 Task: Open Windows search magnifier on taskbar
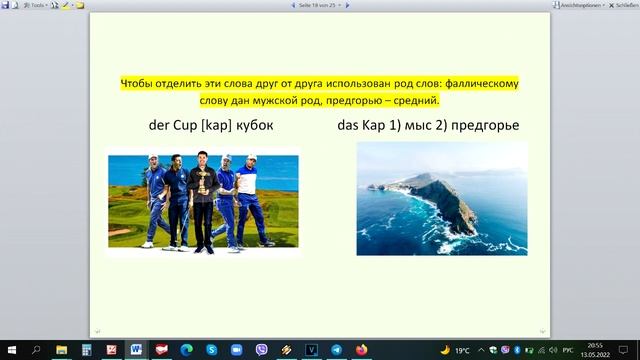pos(36,350)
